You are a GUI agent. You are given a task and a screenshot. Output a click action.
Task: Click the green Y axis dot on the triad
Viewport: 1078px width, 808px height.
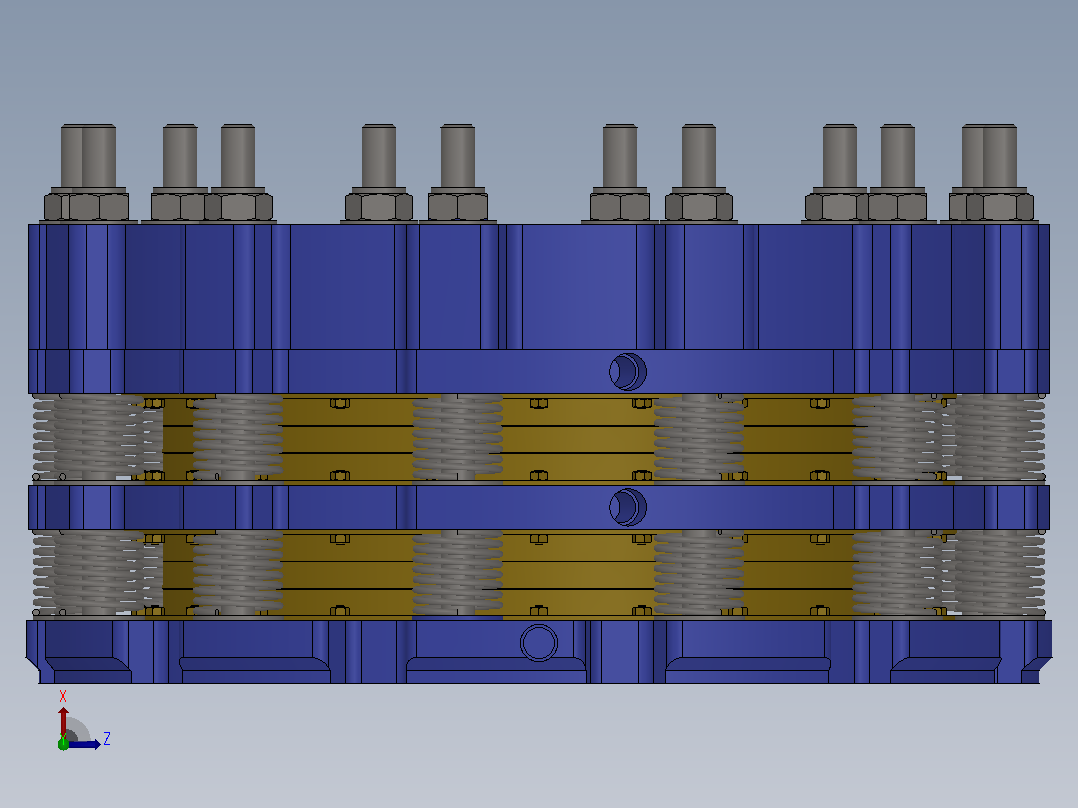[63, 743]
